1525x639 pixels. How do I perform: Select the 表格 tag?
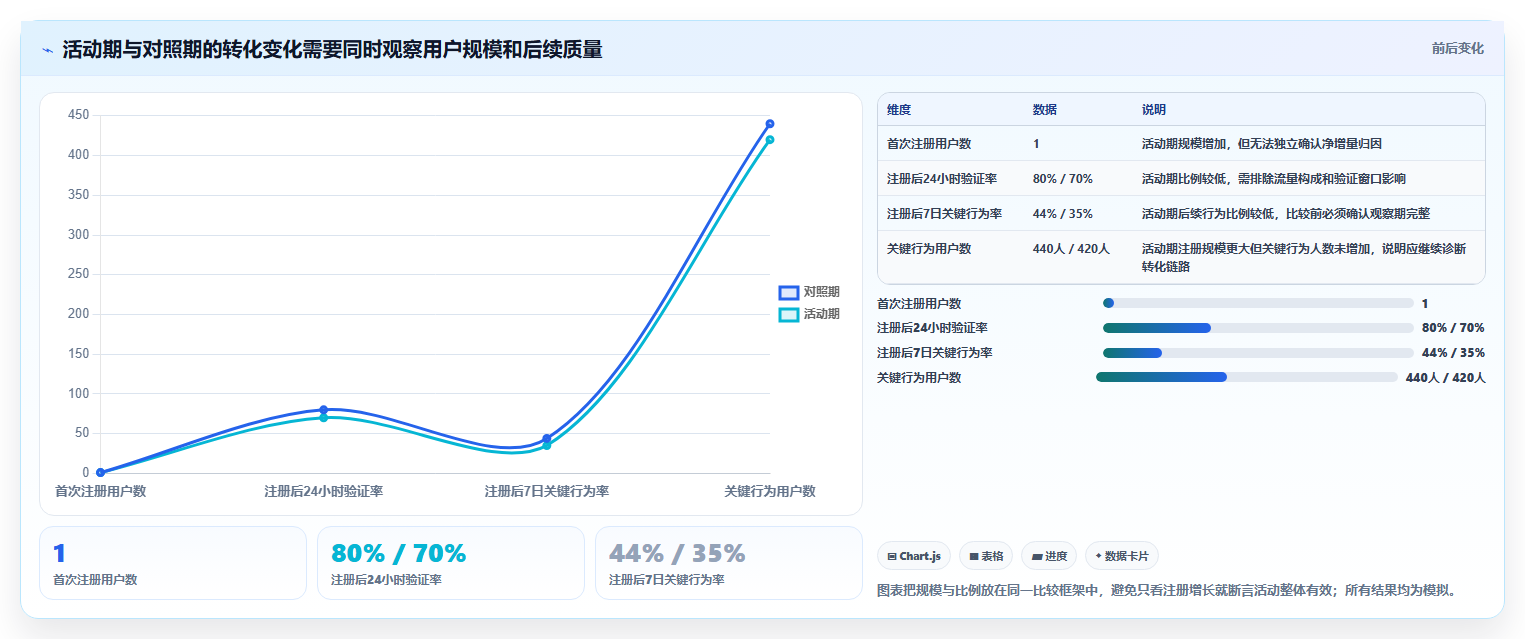[x=986, y=556]
